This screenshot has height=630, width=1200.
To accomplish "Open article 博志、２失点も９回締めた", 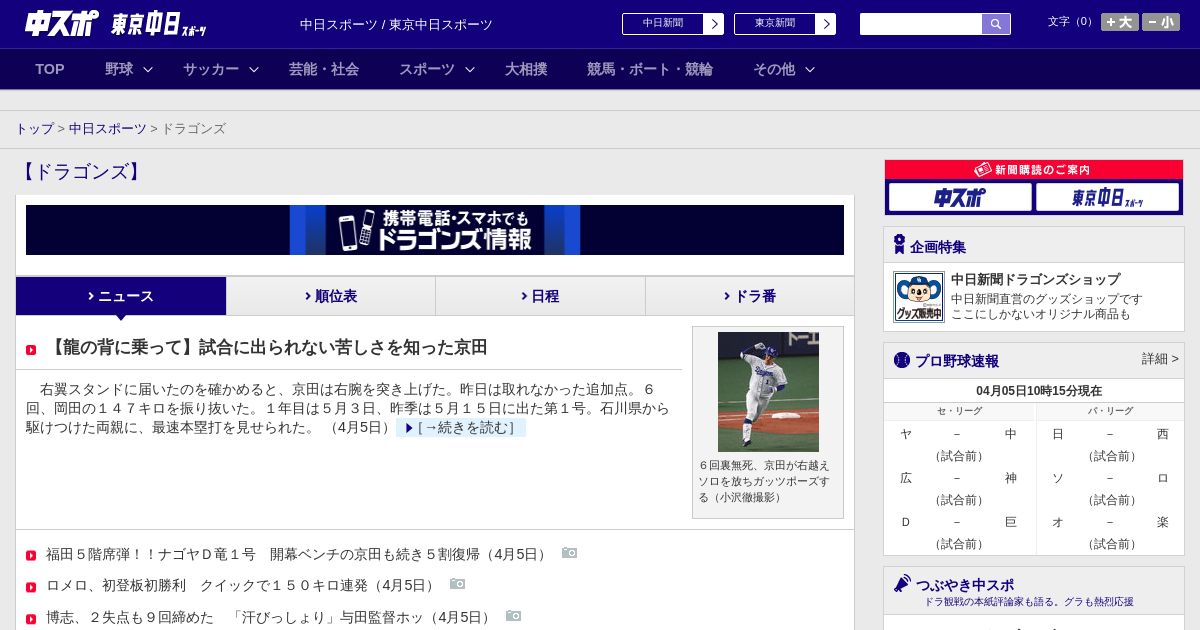I will tap(270, 618).
